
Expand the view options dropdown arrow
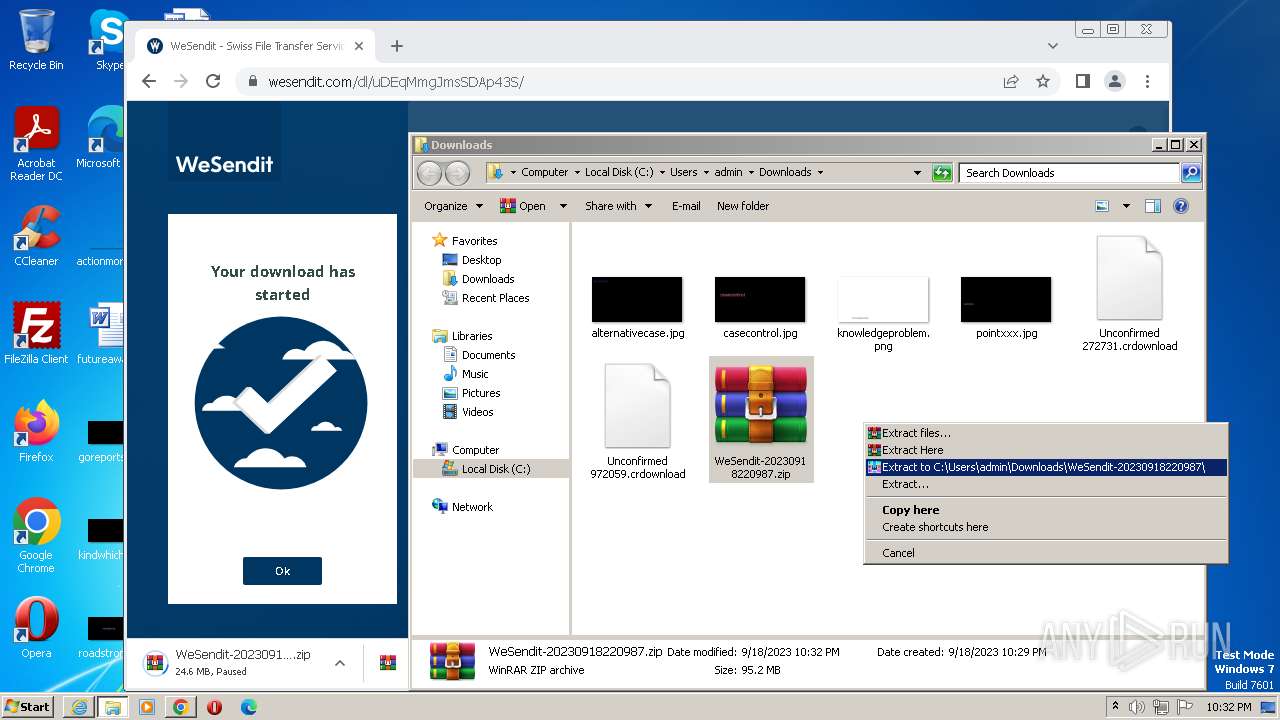1126,206
